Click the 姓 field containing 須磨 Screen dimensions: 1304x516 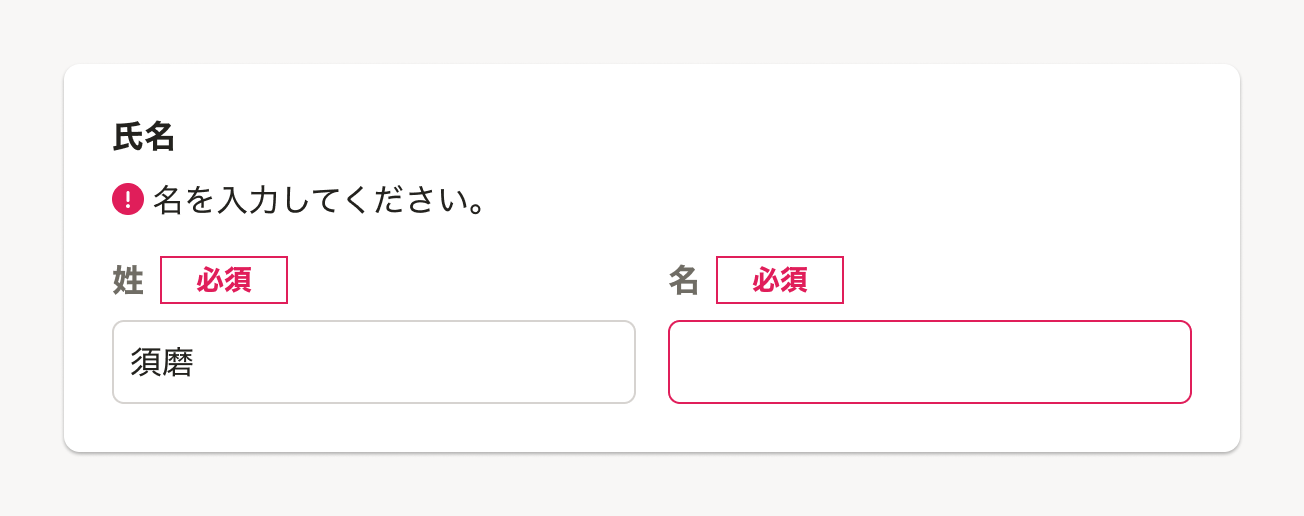coord(374,362)
